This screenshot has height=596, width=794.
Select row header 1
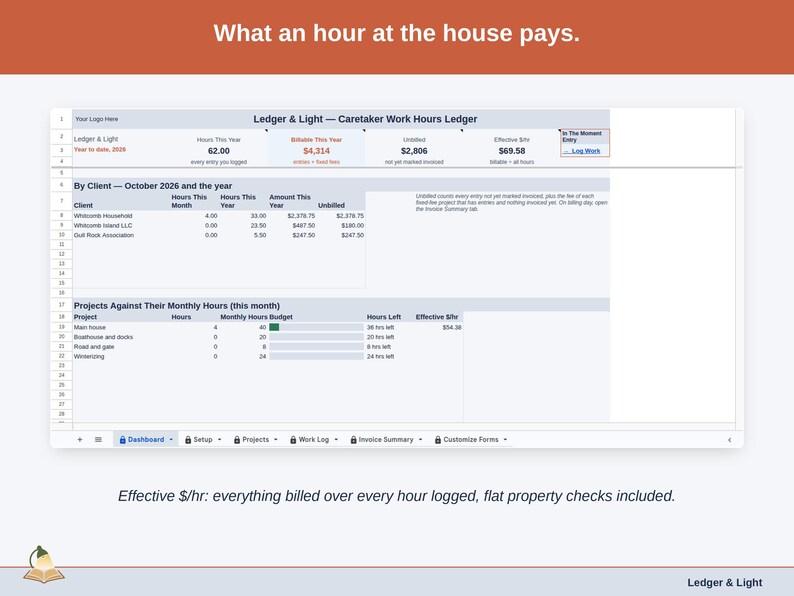[61, 119]
